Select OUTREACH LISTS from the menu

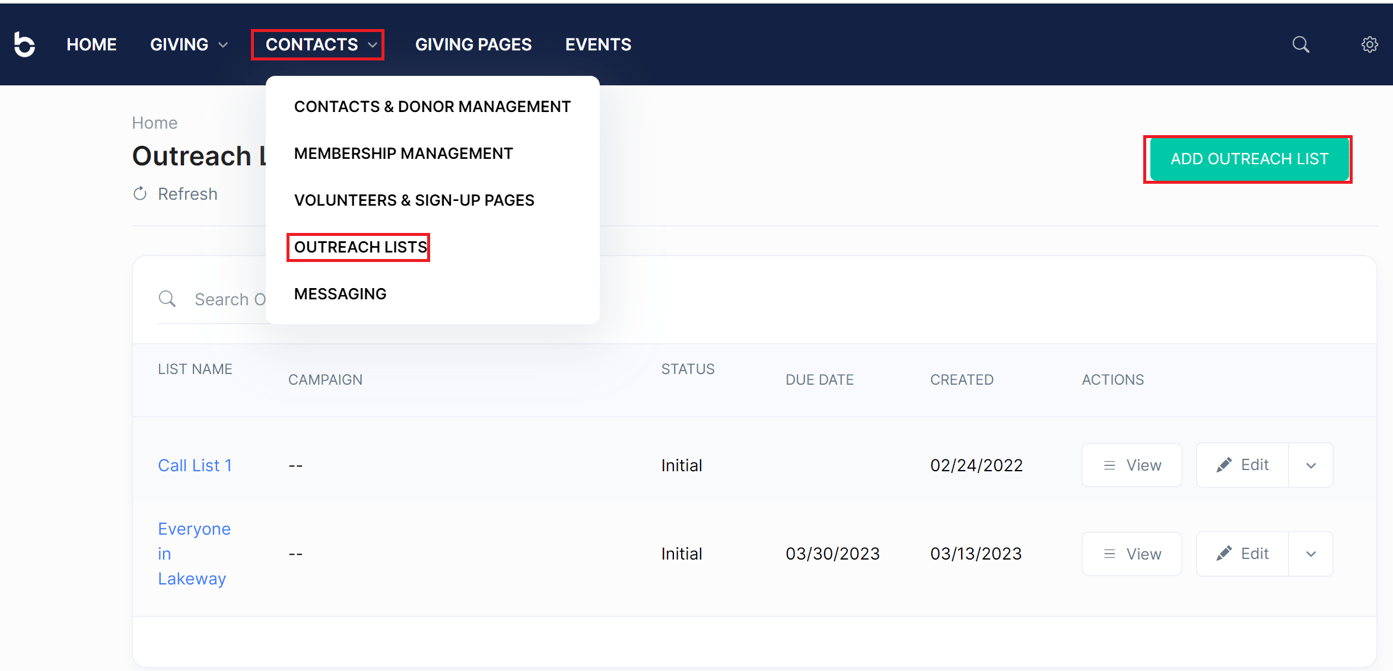(357, 247)
